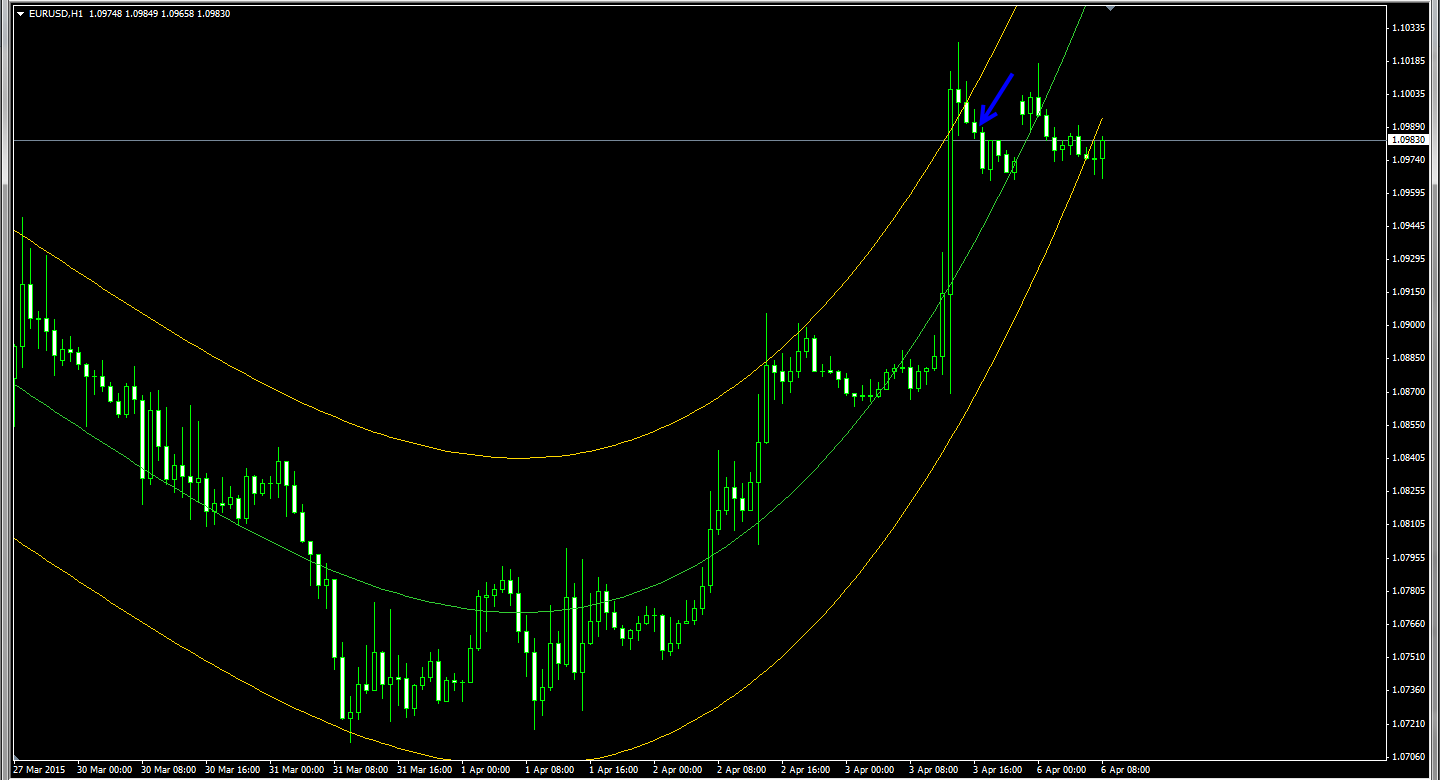This screenshot has height=780, width=1440.
Task: Click the 1.09000 price scale label
Action: pos(1410,325)
